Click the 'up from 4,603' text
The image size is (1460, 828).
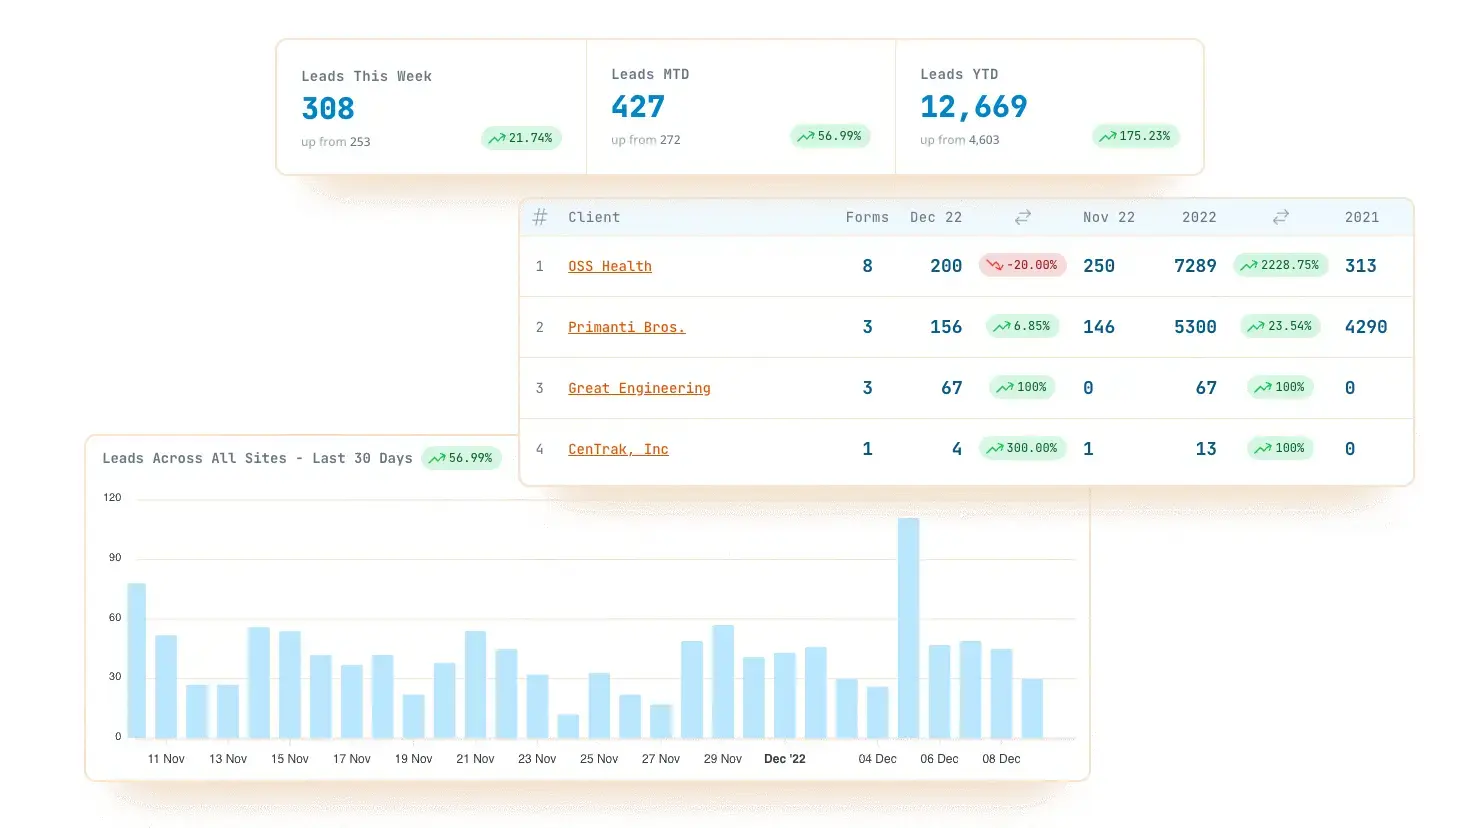tap(960, 140)
